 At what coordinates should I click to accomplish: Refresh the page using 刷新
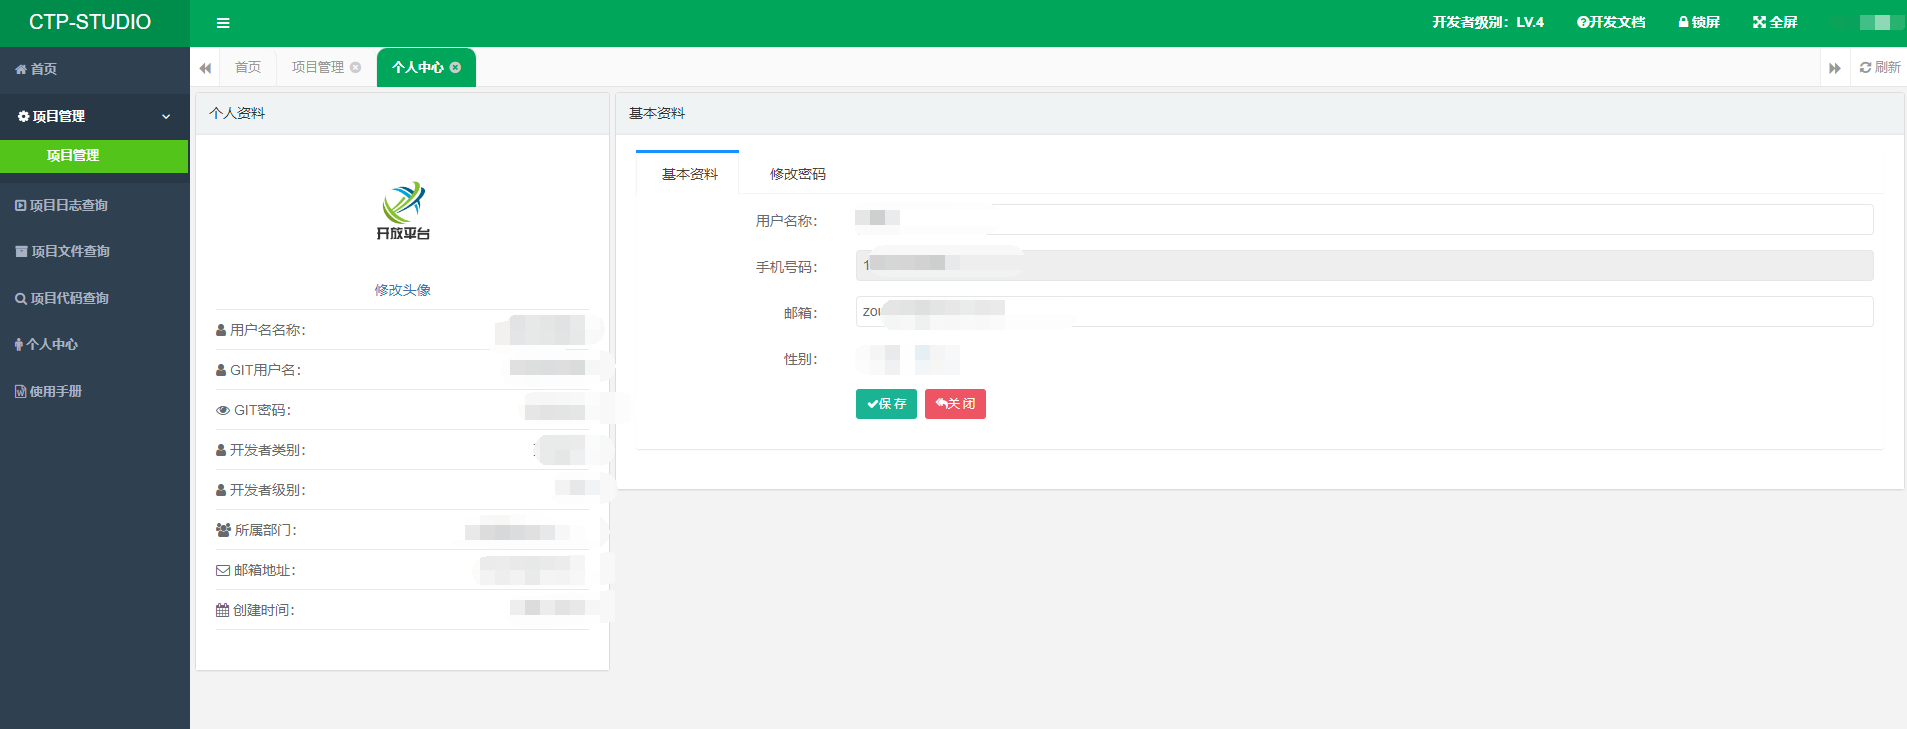1880,67
